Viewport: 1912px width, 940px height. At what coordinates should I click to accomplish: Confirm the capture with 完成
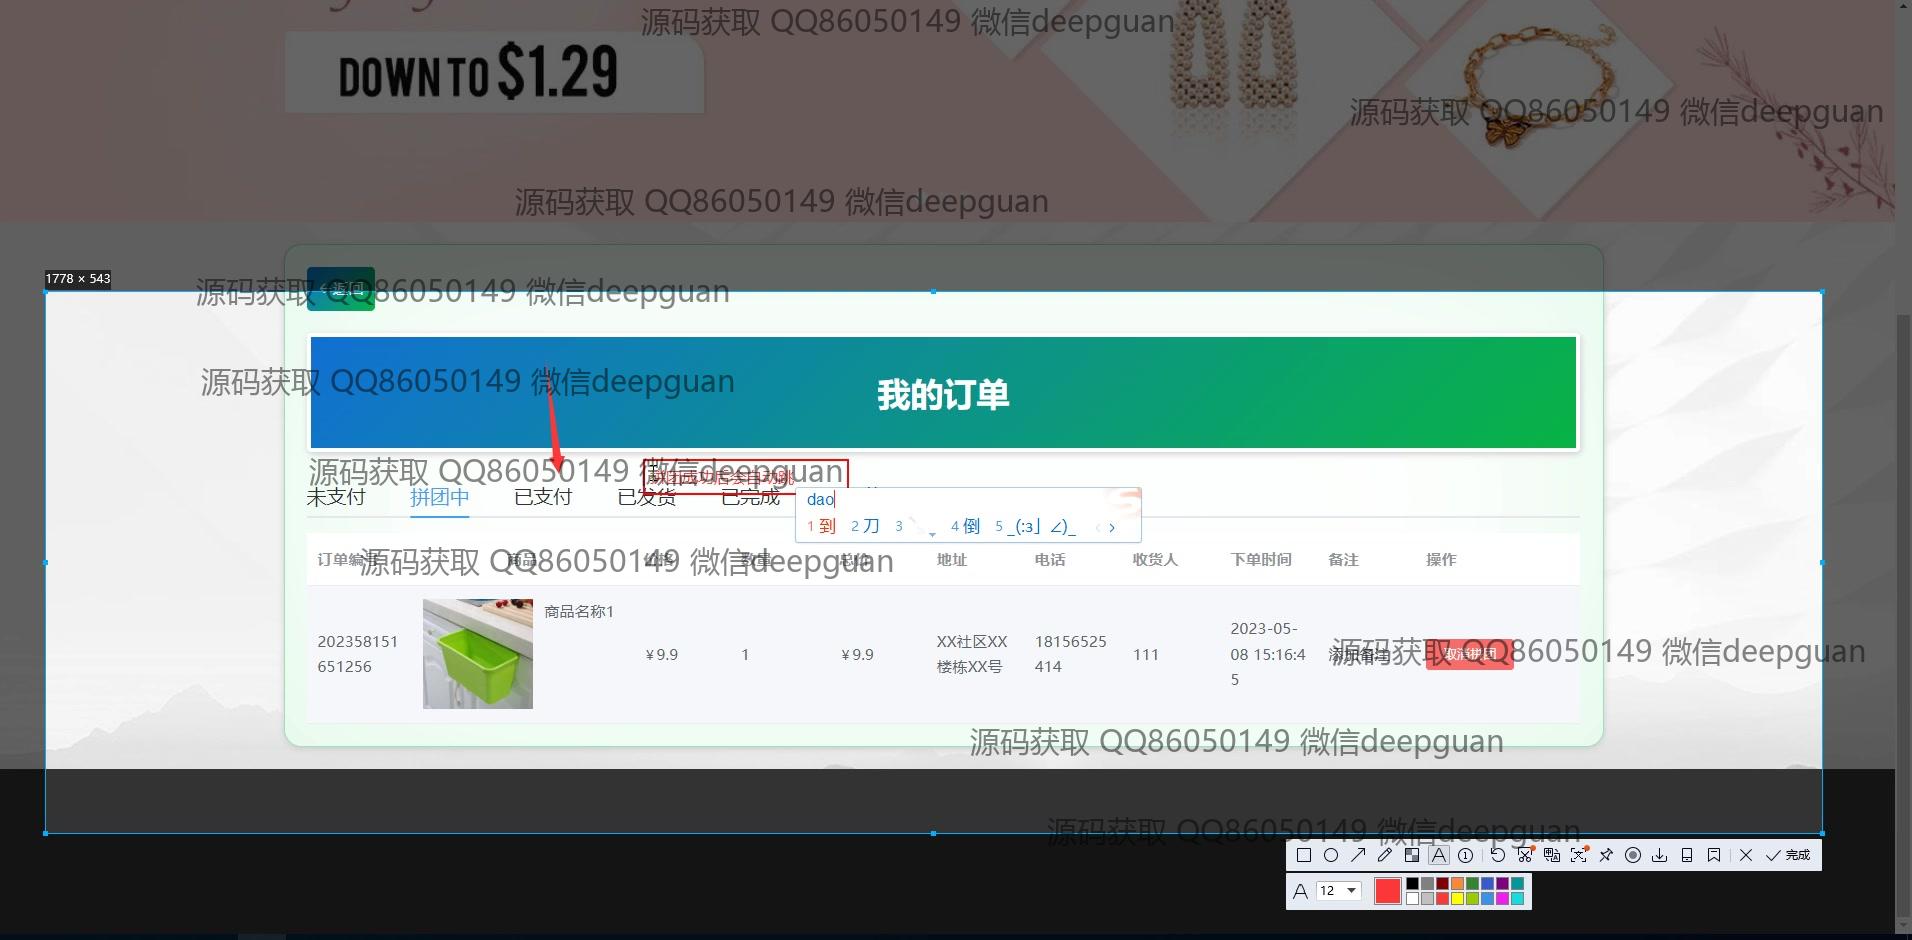coord(1788,855)
